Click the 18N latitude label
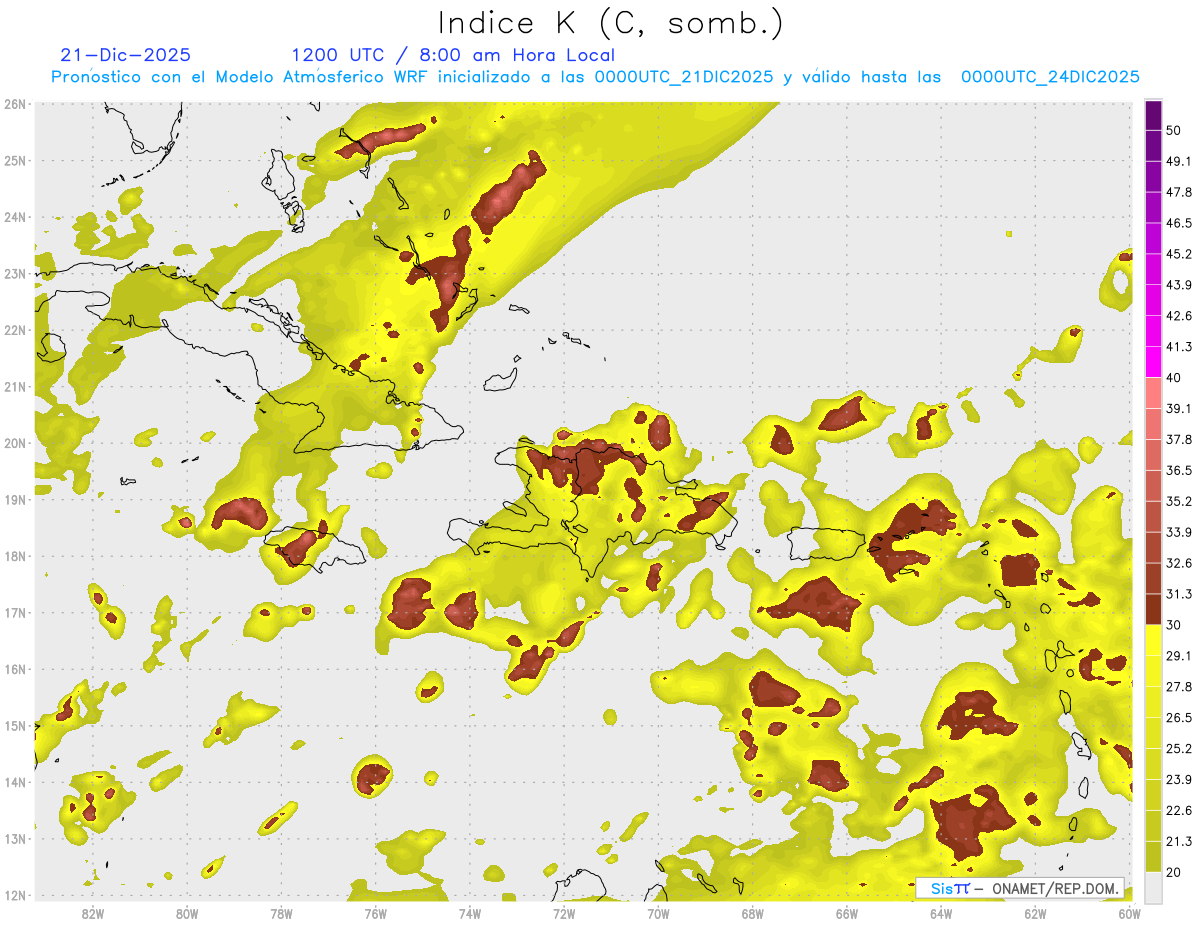1200x927 pixels. [x=14, y=556]
